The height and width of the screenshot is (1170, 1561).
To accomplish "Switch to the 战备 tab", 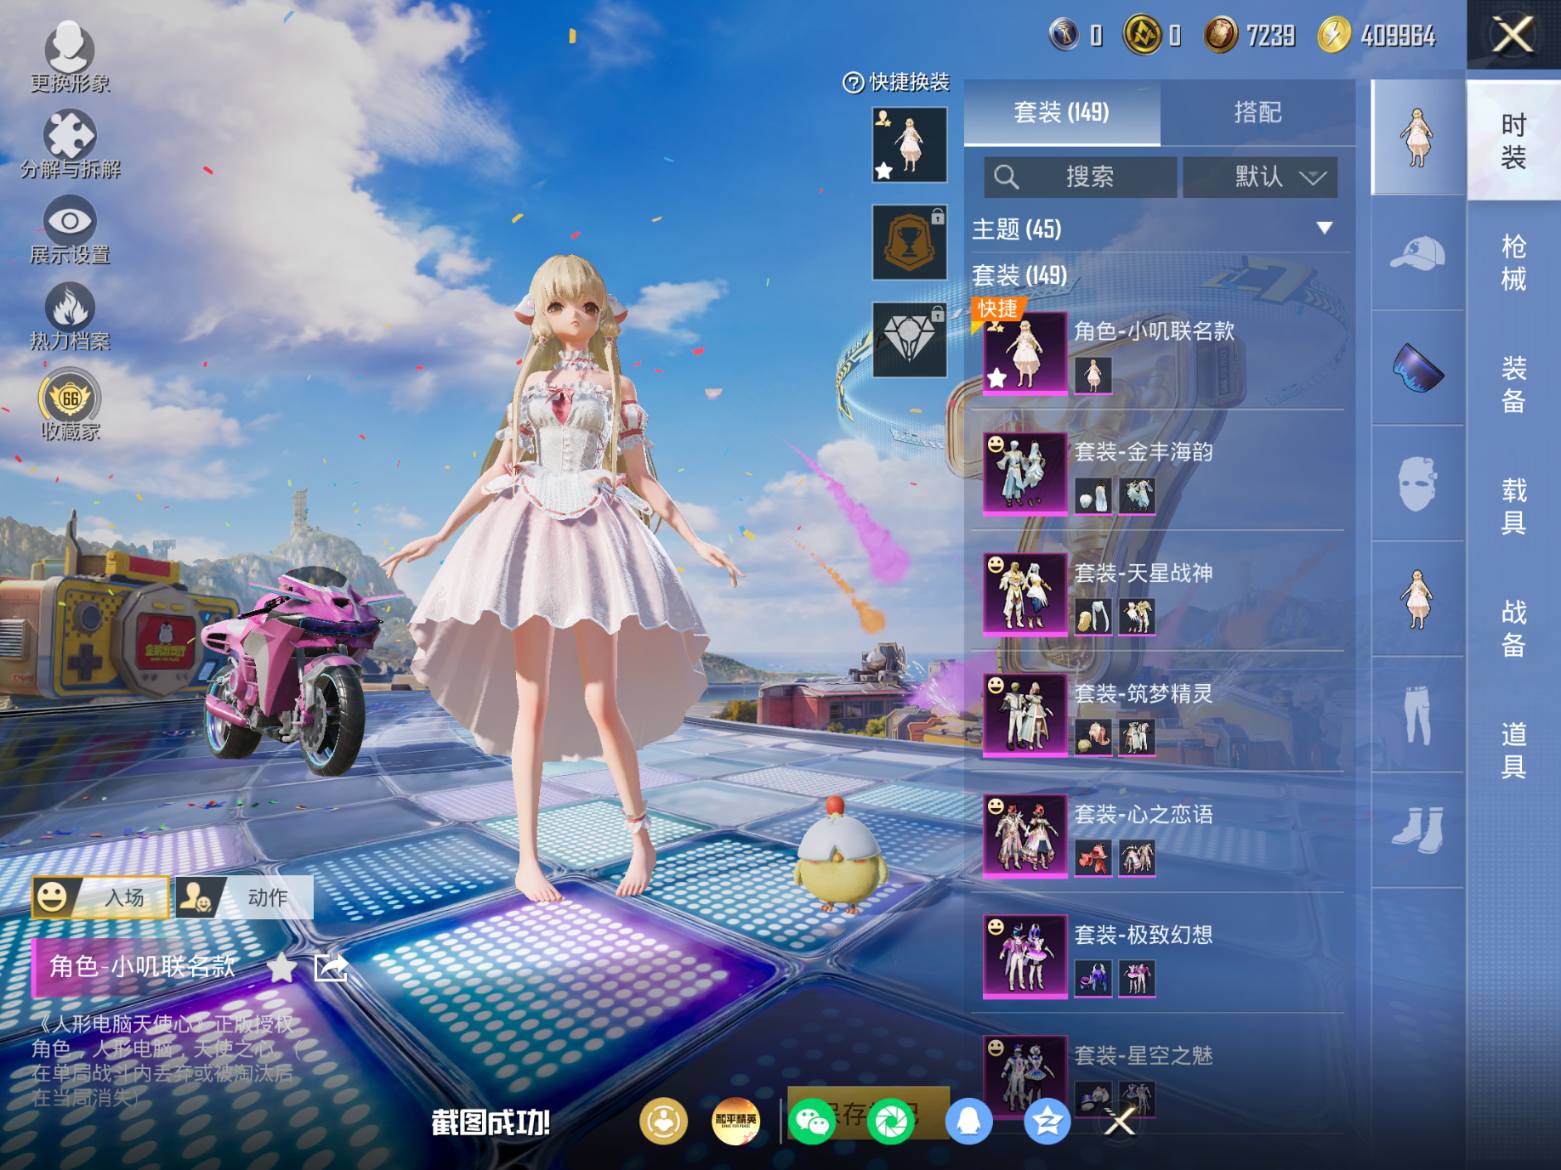I will tap(1514, 628).
